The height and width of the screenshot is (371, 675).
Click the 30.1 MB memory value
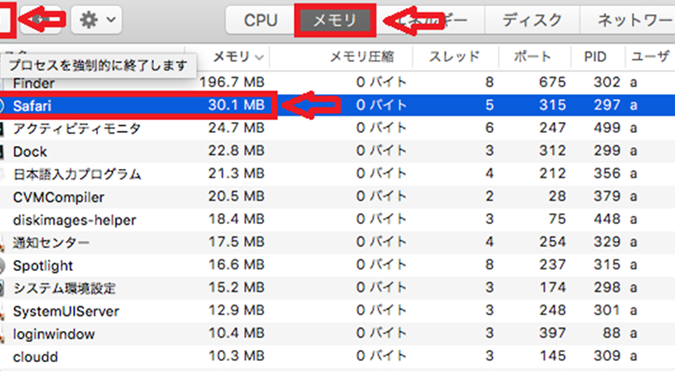[x=236, y=105]
